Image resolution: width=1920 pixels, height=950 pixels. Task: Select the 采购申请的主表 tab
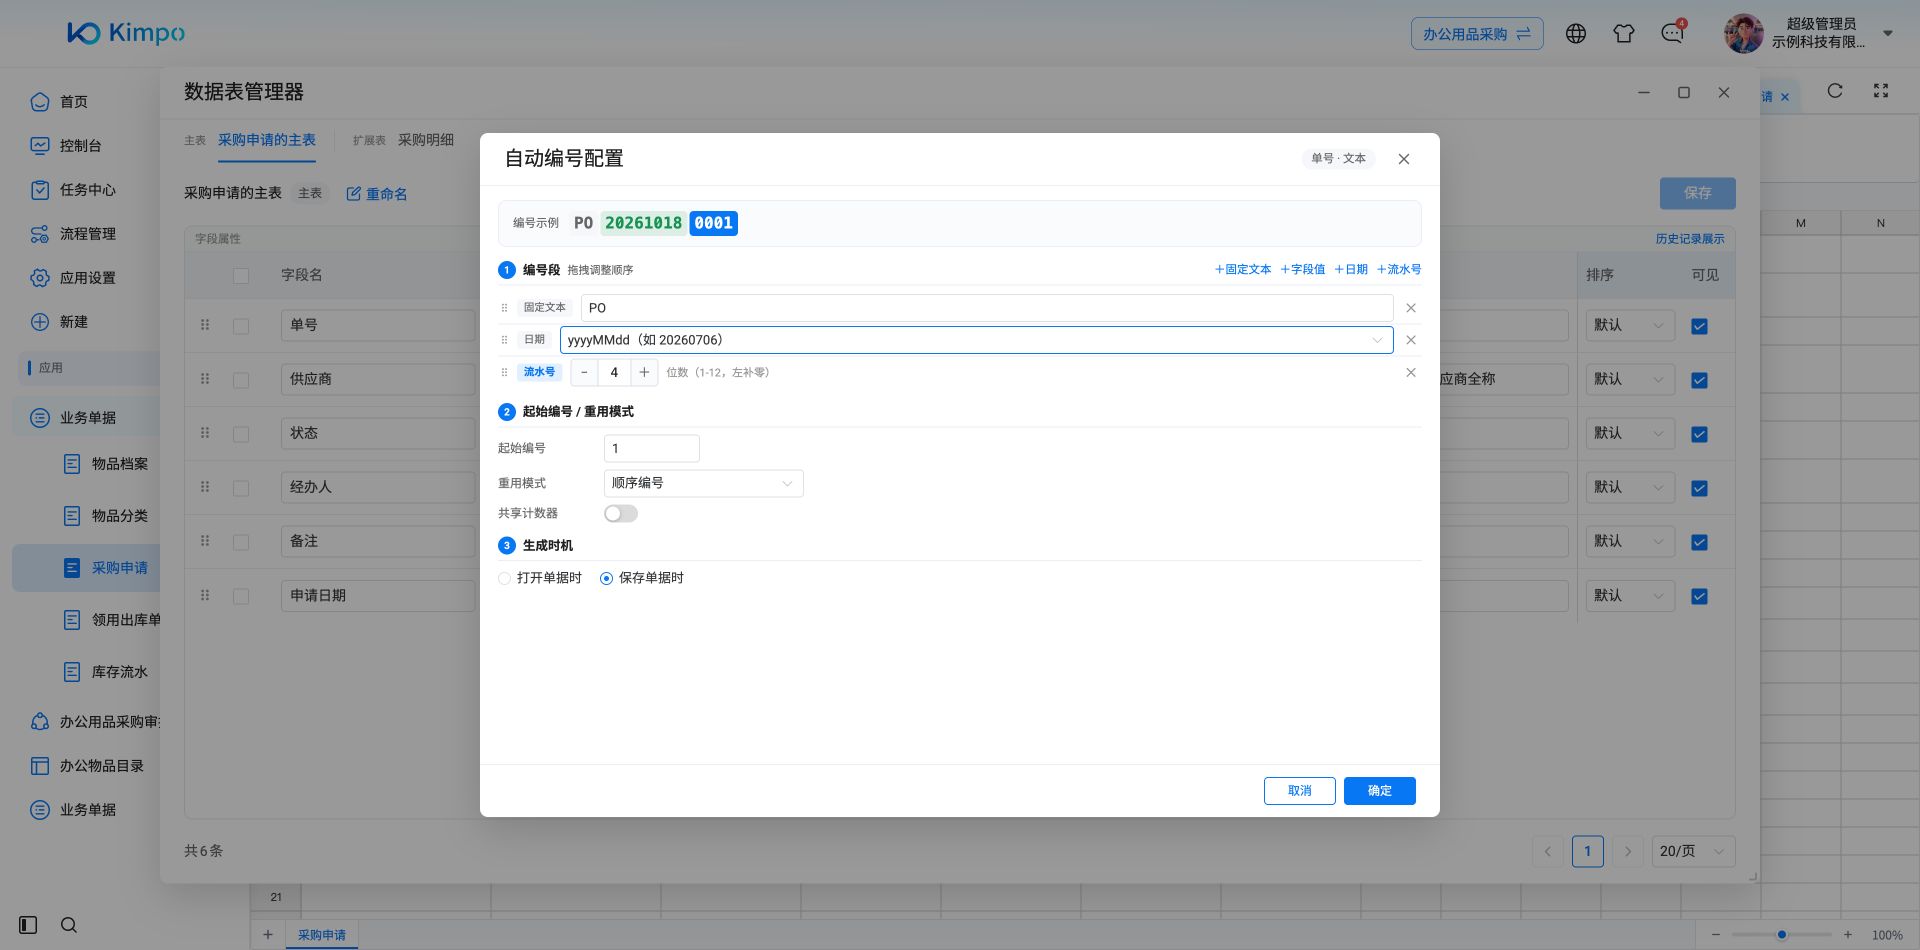coord(267,140)
